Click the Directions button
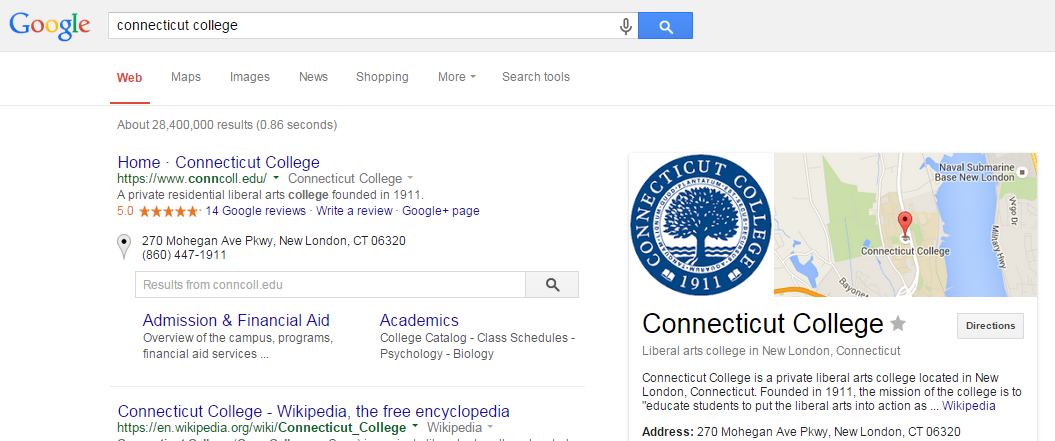 (990, 326)
